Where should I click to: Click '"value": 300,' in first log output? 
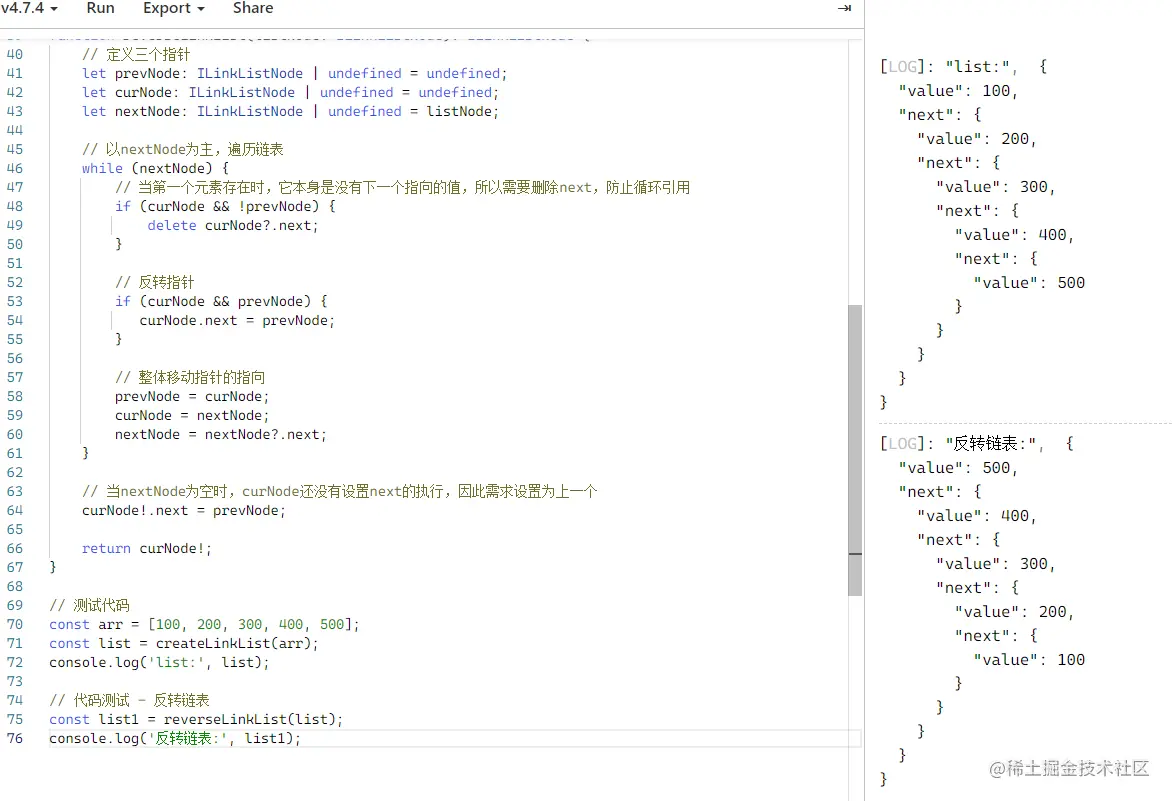[x=996, y=187]
